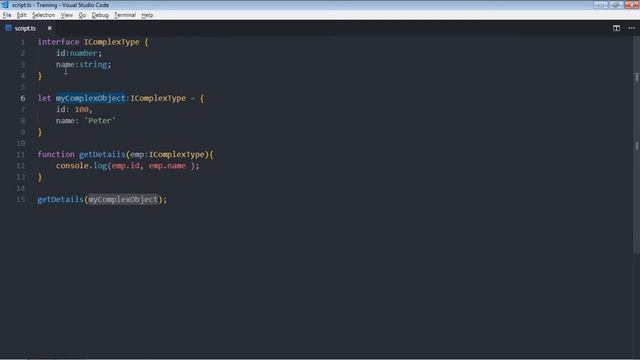
Task: Open the More Actions ellipsis menu
Action: (x=631, y=28)
